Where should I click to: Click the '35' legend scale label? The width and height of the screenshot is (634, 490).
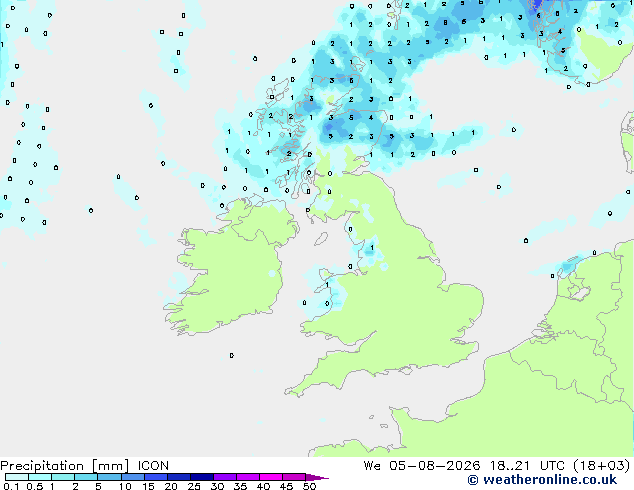pos(240,486)
